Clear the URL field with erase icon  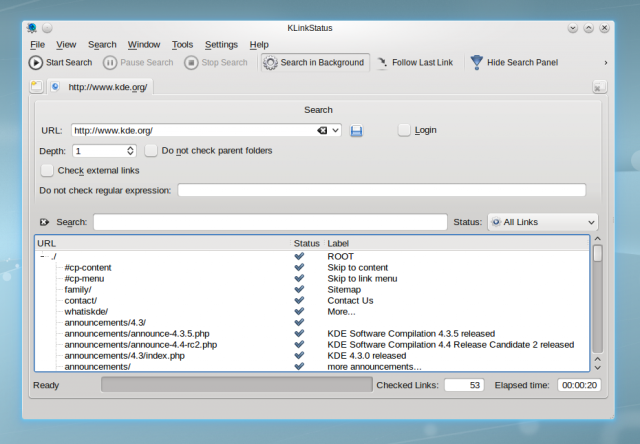click(x=322, y=130)
